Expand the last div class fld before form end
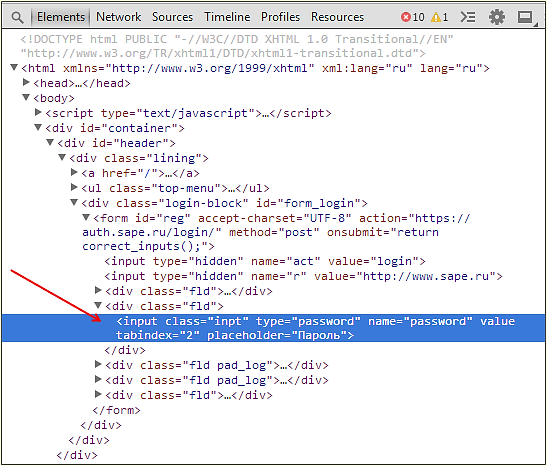The height and width of the screenshot is (466, 547). pos(98,394)
